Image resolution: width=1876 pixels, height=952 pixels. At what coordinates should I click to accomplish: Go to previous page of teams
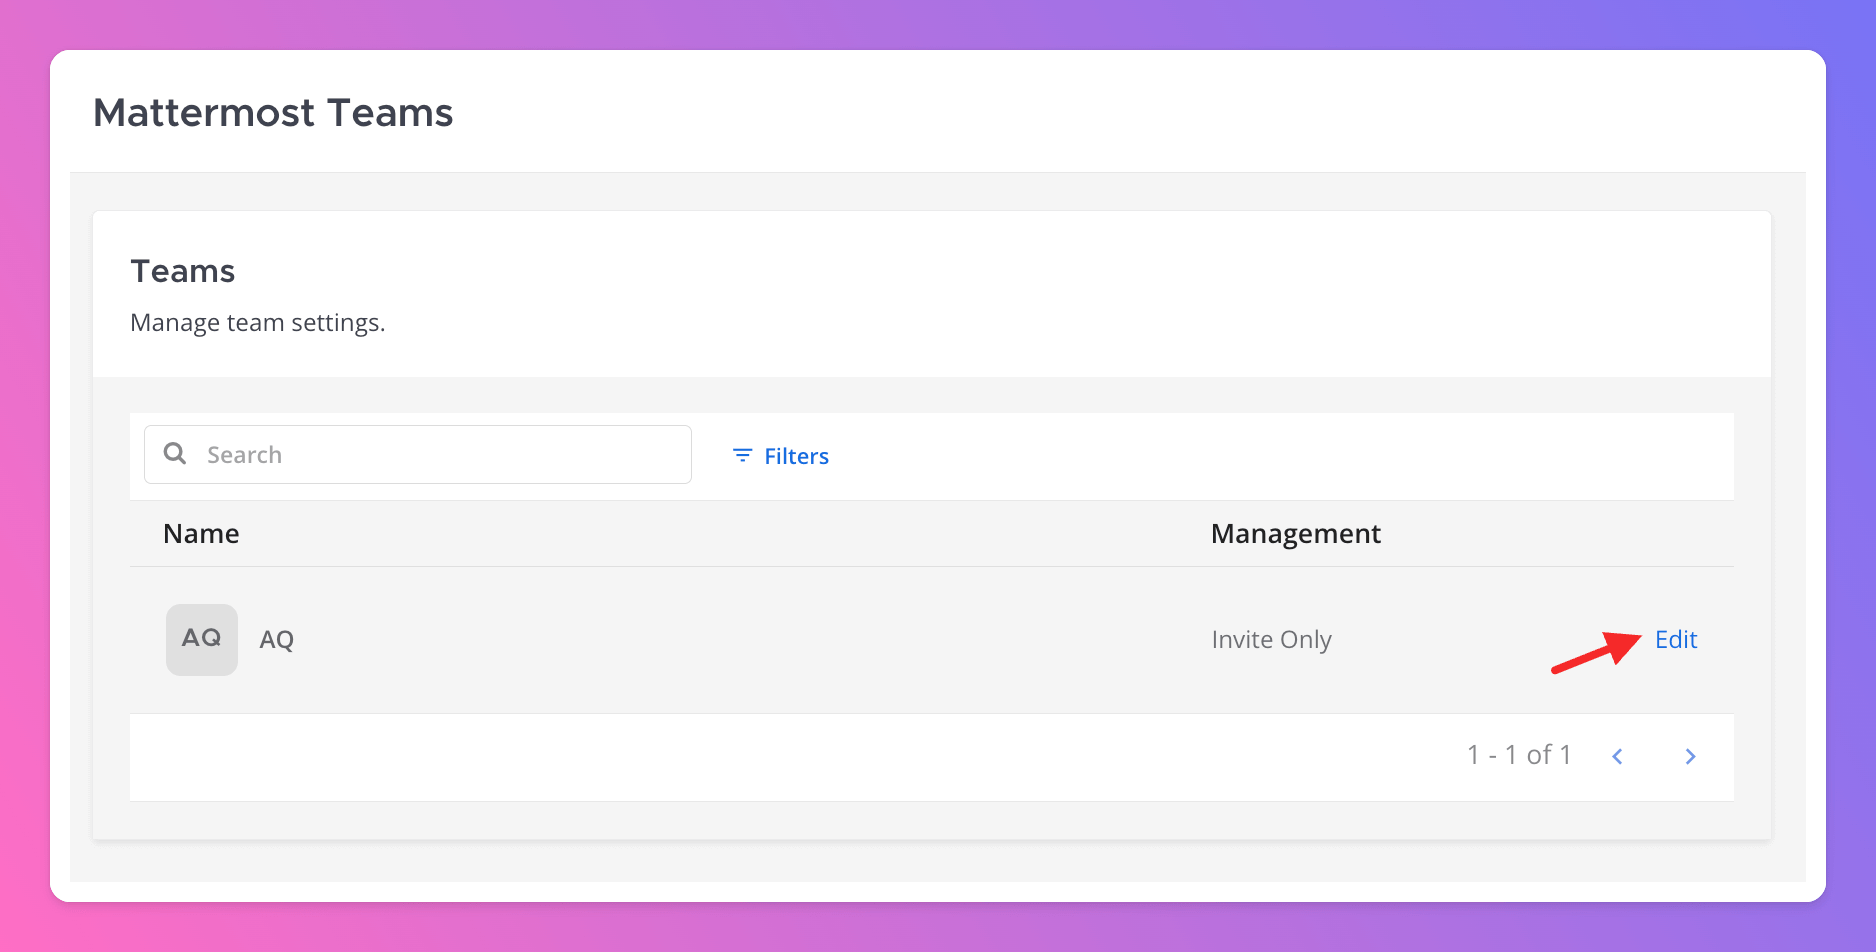[x=1617, y=757]
